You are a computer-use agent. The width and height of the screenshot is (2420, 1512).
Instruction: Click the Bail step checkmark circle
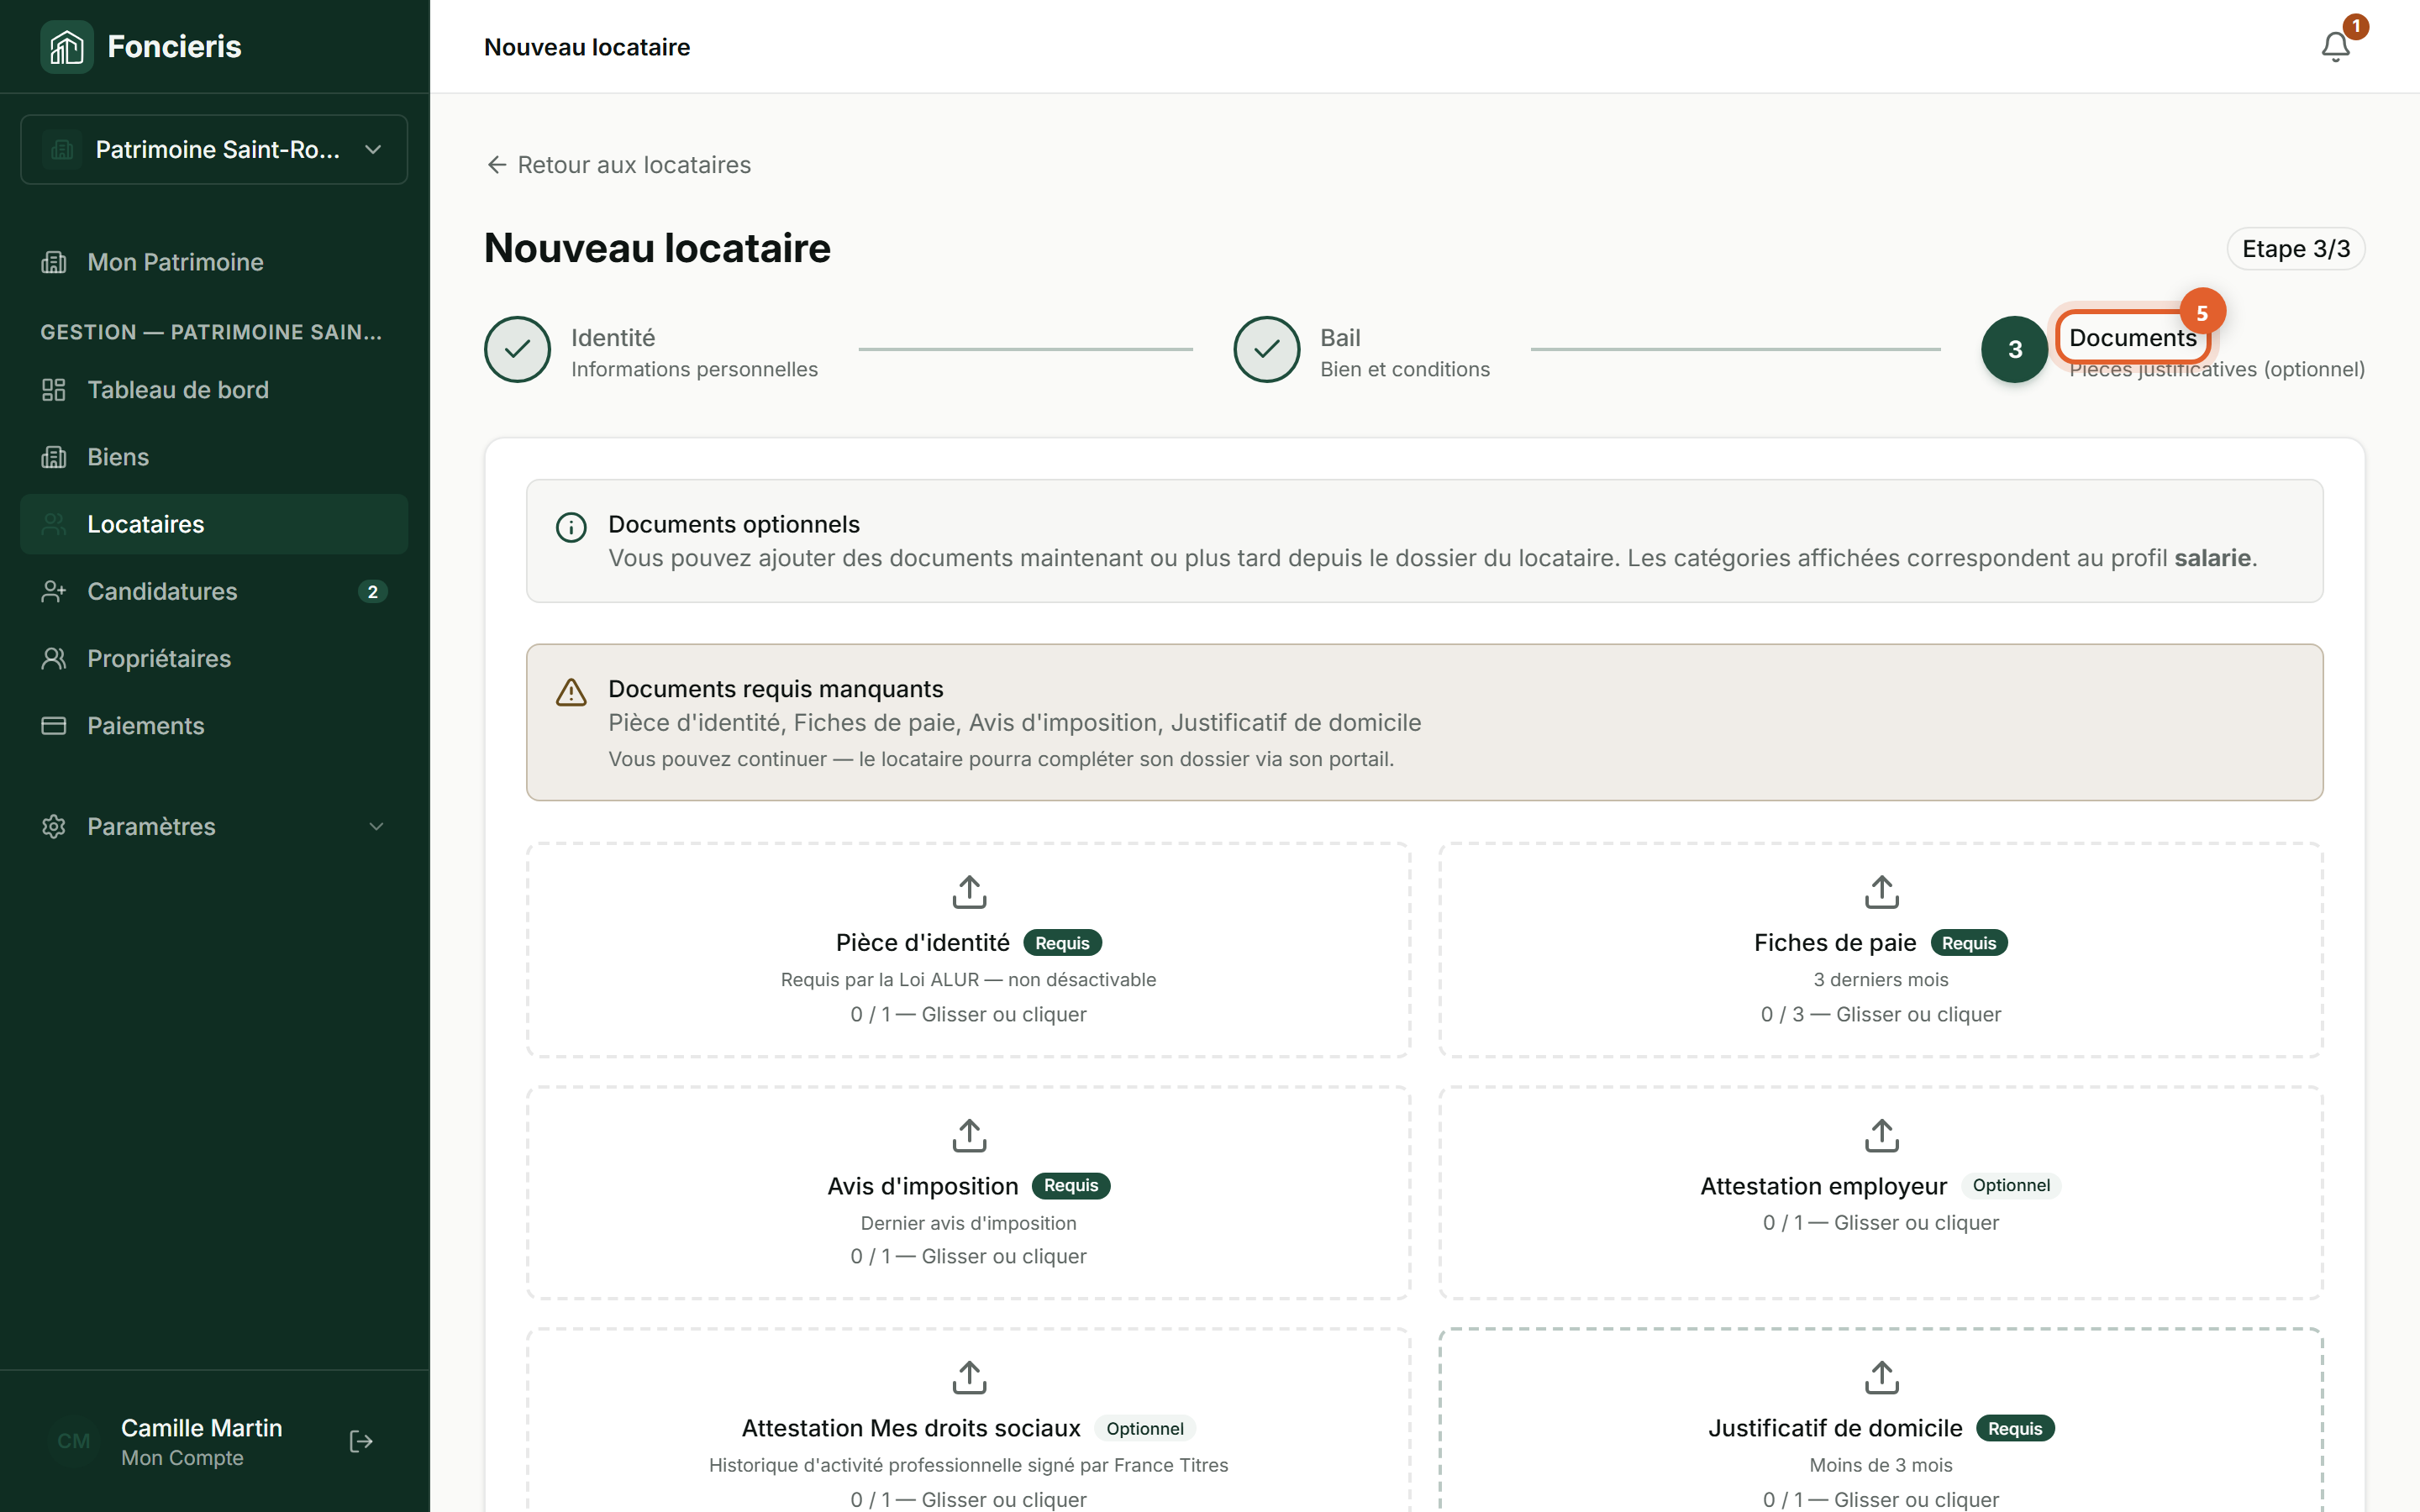pos(1266,349)
